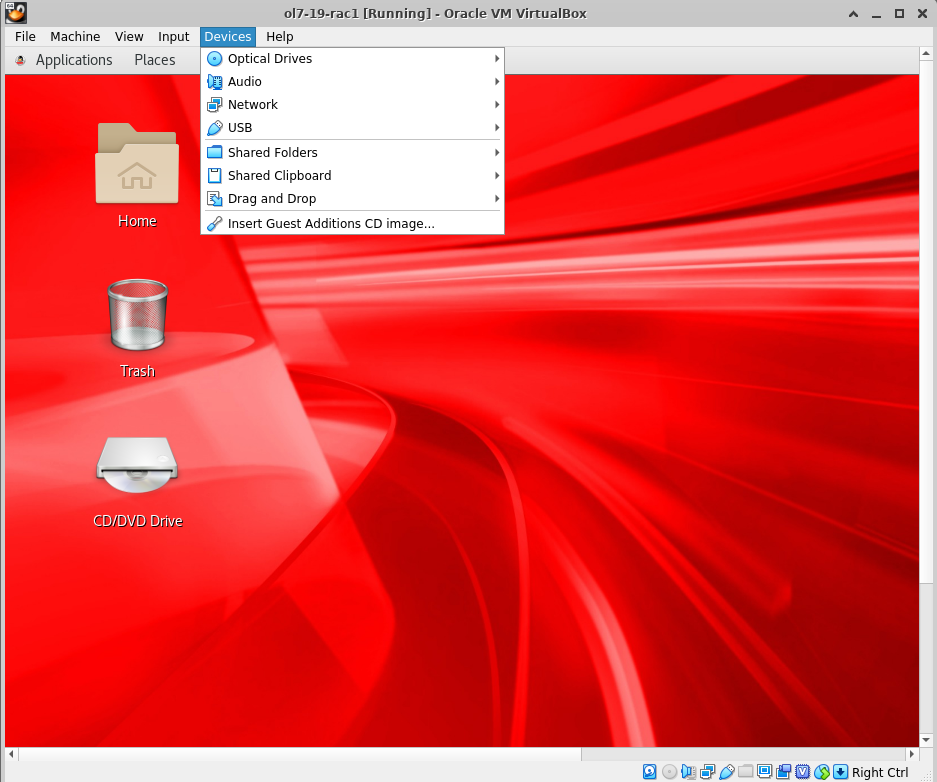Open the Input menu
Image resolution: width=937 pixels, height=782 pixels.
tap(173, 36)
